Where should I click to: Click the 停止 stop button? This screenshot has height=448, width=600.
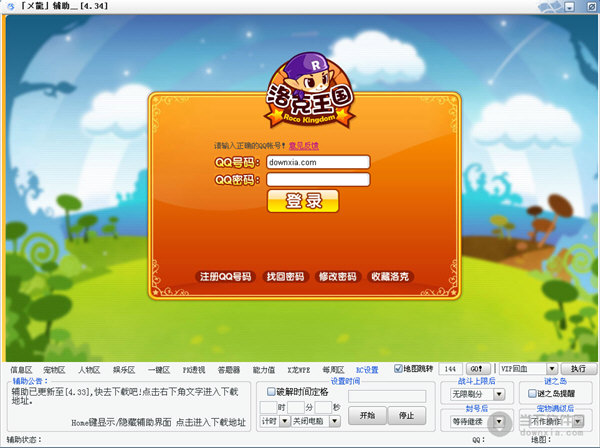coord(407,415)
